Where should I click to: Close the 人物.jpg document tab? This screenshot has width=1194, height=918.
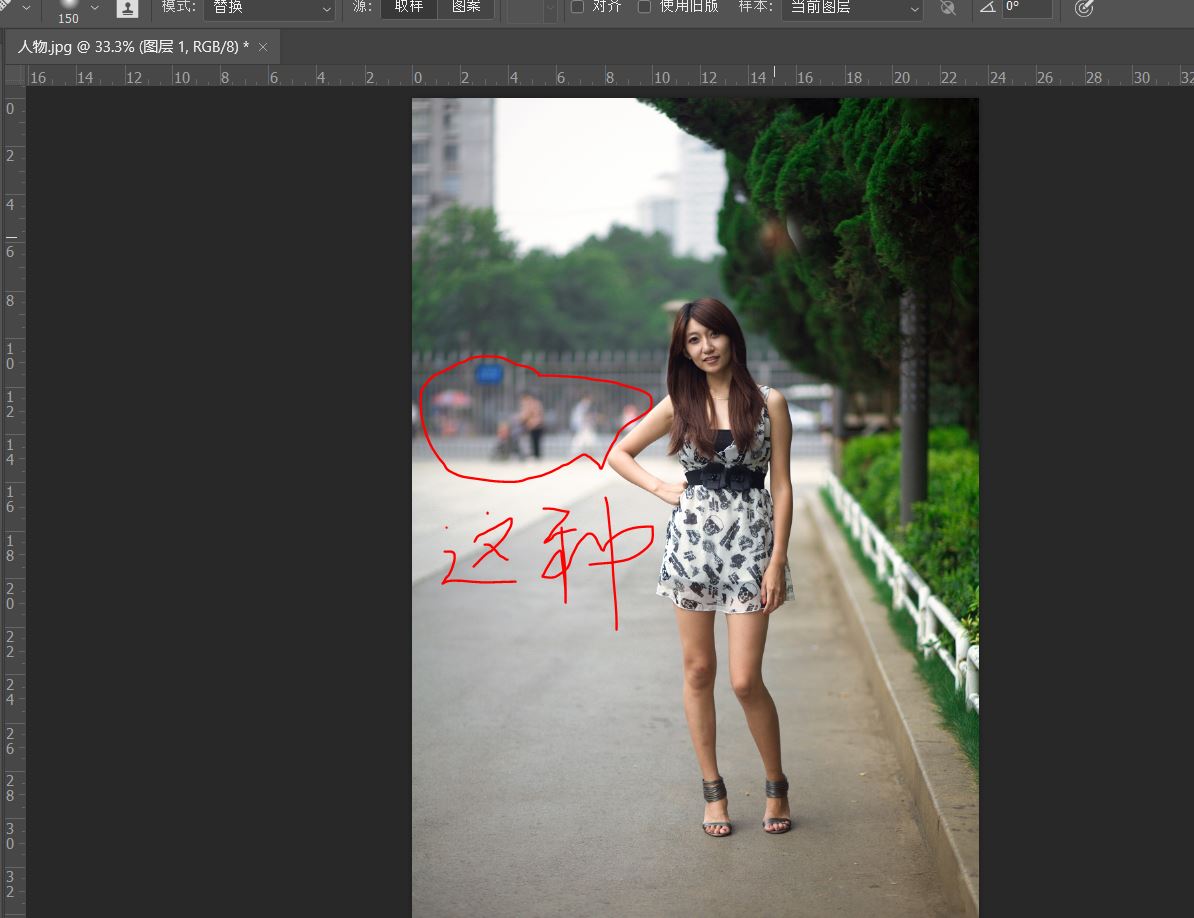[263, 47]
